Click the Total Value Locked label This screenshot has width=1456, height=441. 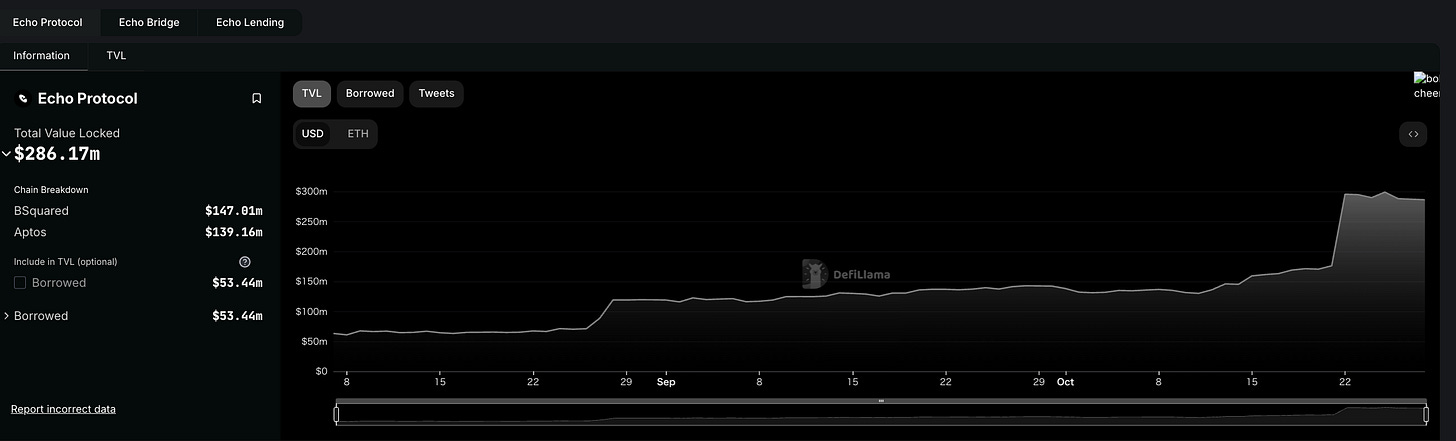pyautogui.click(x=67, y=133)
